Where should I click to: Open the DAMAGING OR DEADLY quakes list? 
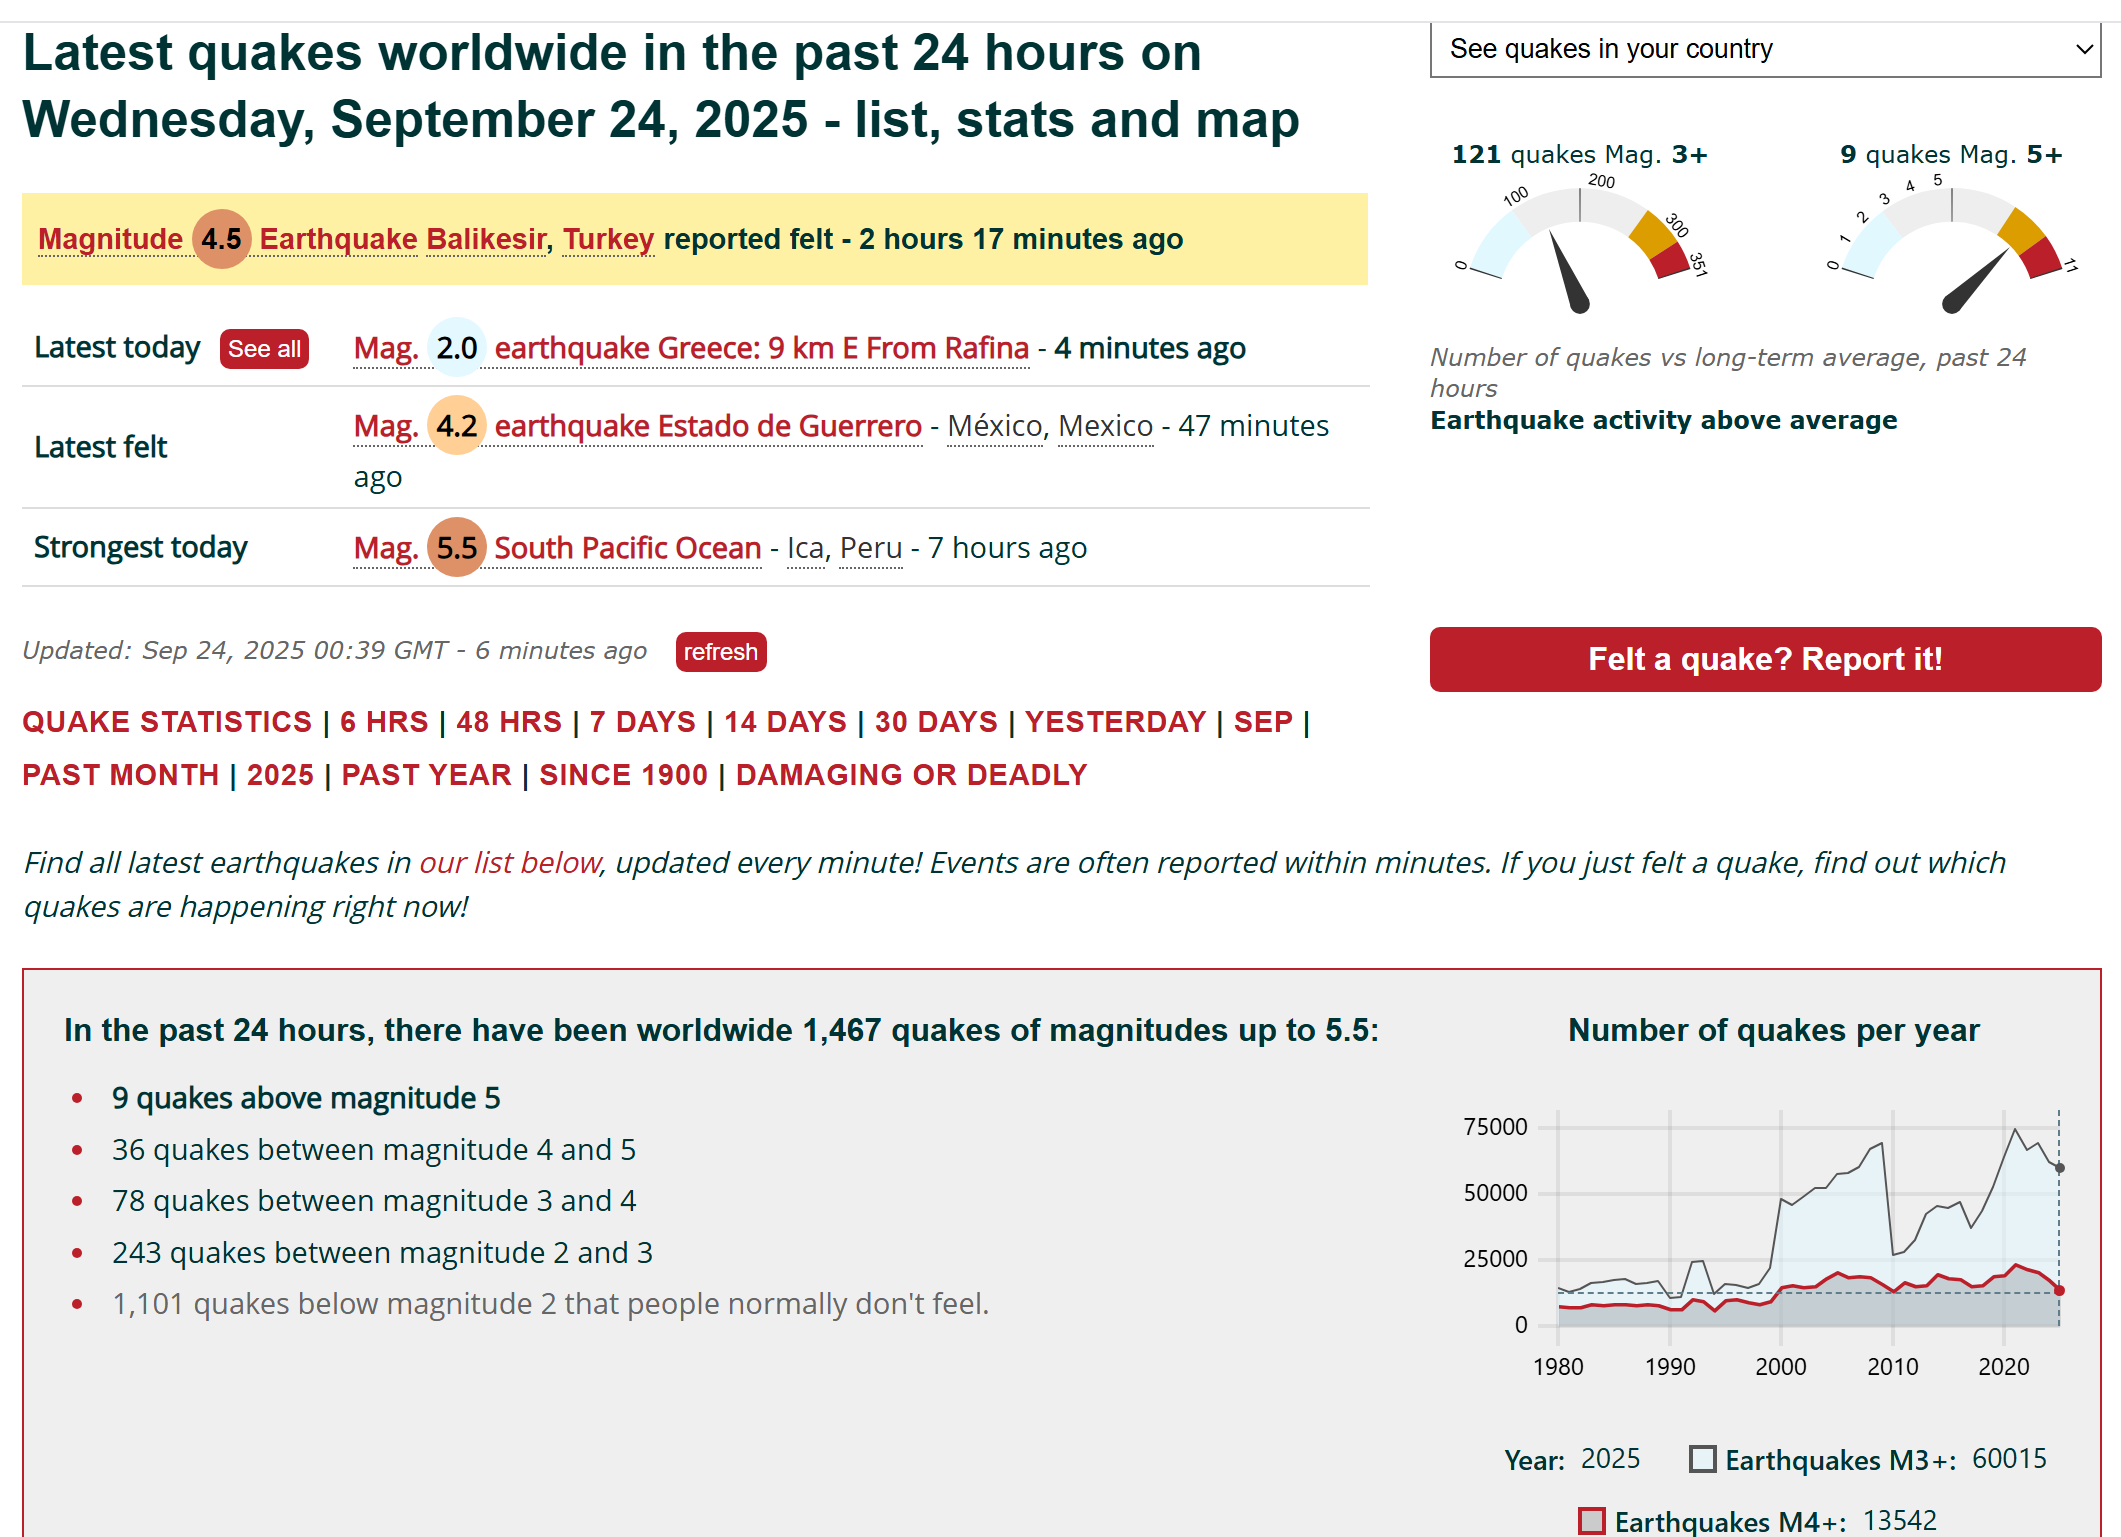(x=911, y=775)
